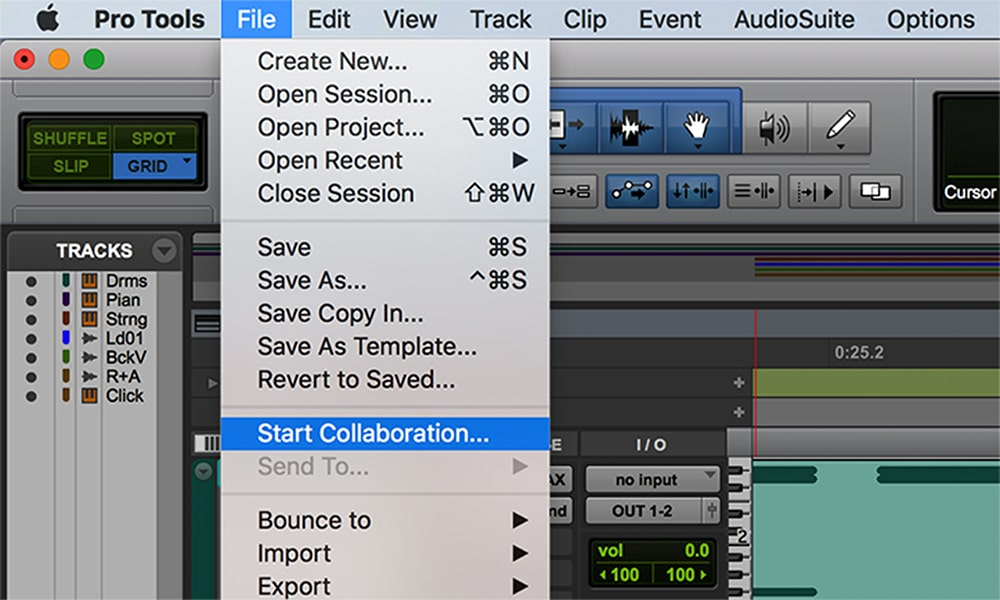The height and width of the screenshot is (600, 1000).
Task: Choose Start Collaboration from File menu
Action: coord(373,434)
